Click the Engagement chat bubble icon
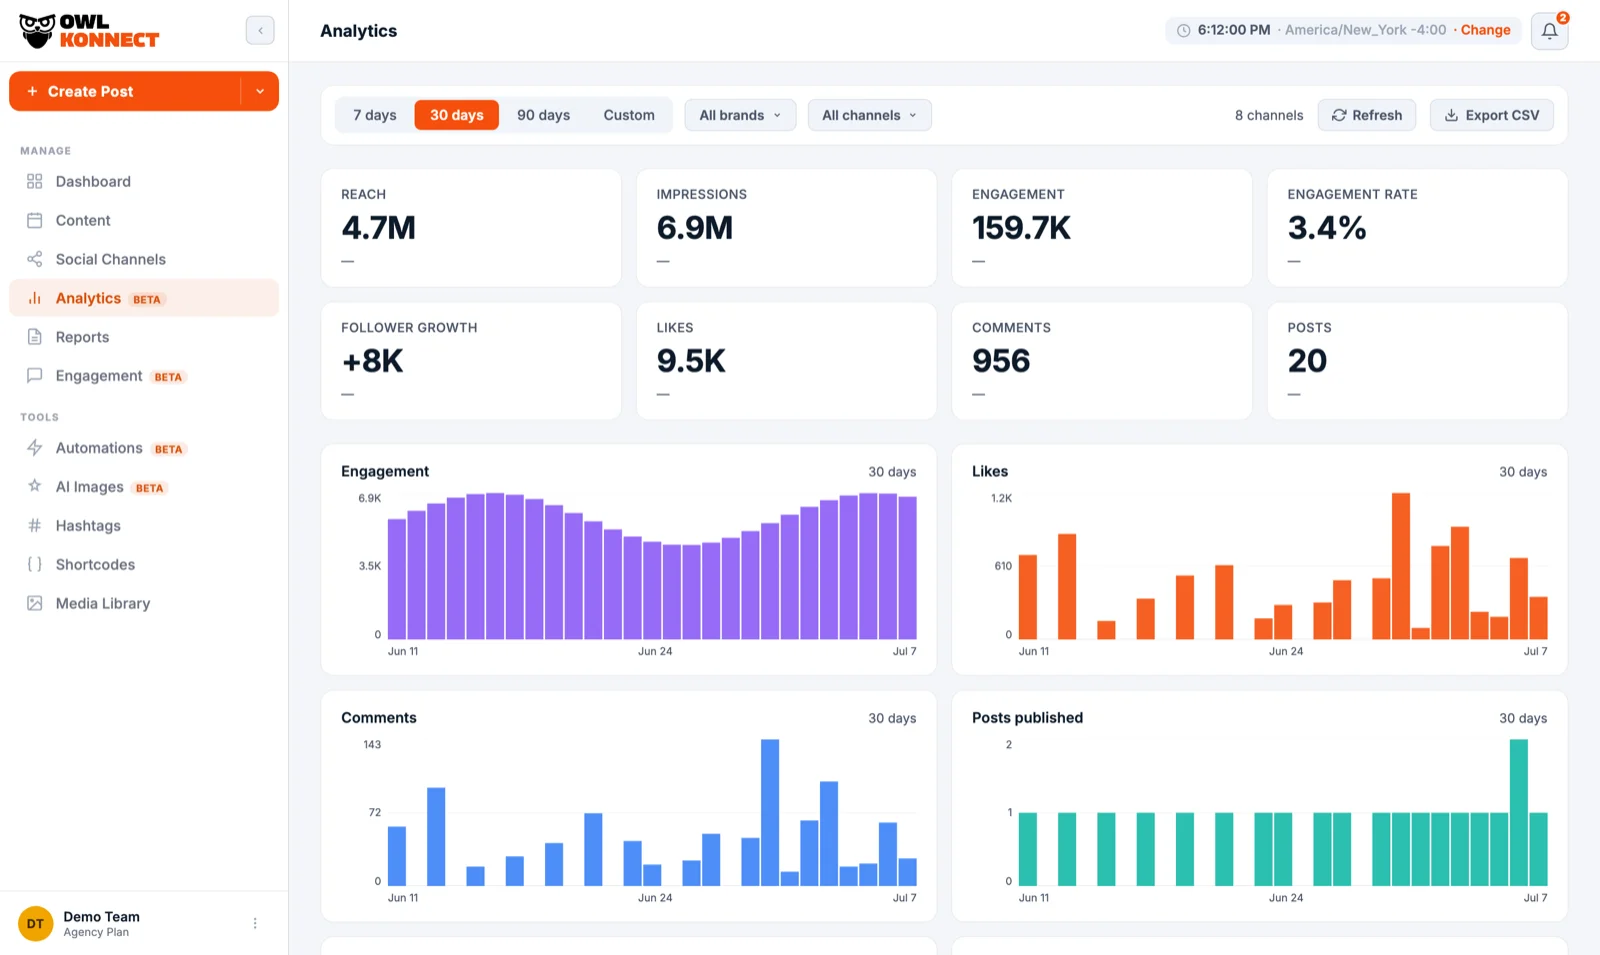The height and width of the screenshot is (955, 1600). pyautogui.click(x=35, y=376)
